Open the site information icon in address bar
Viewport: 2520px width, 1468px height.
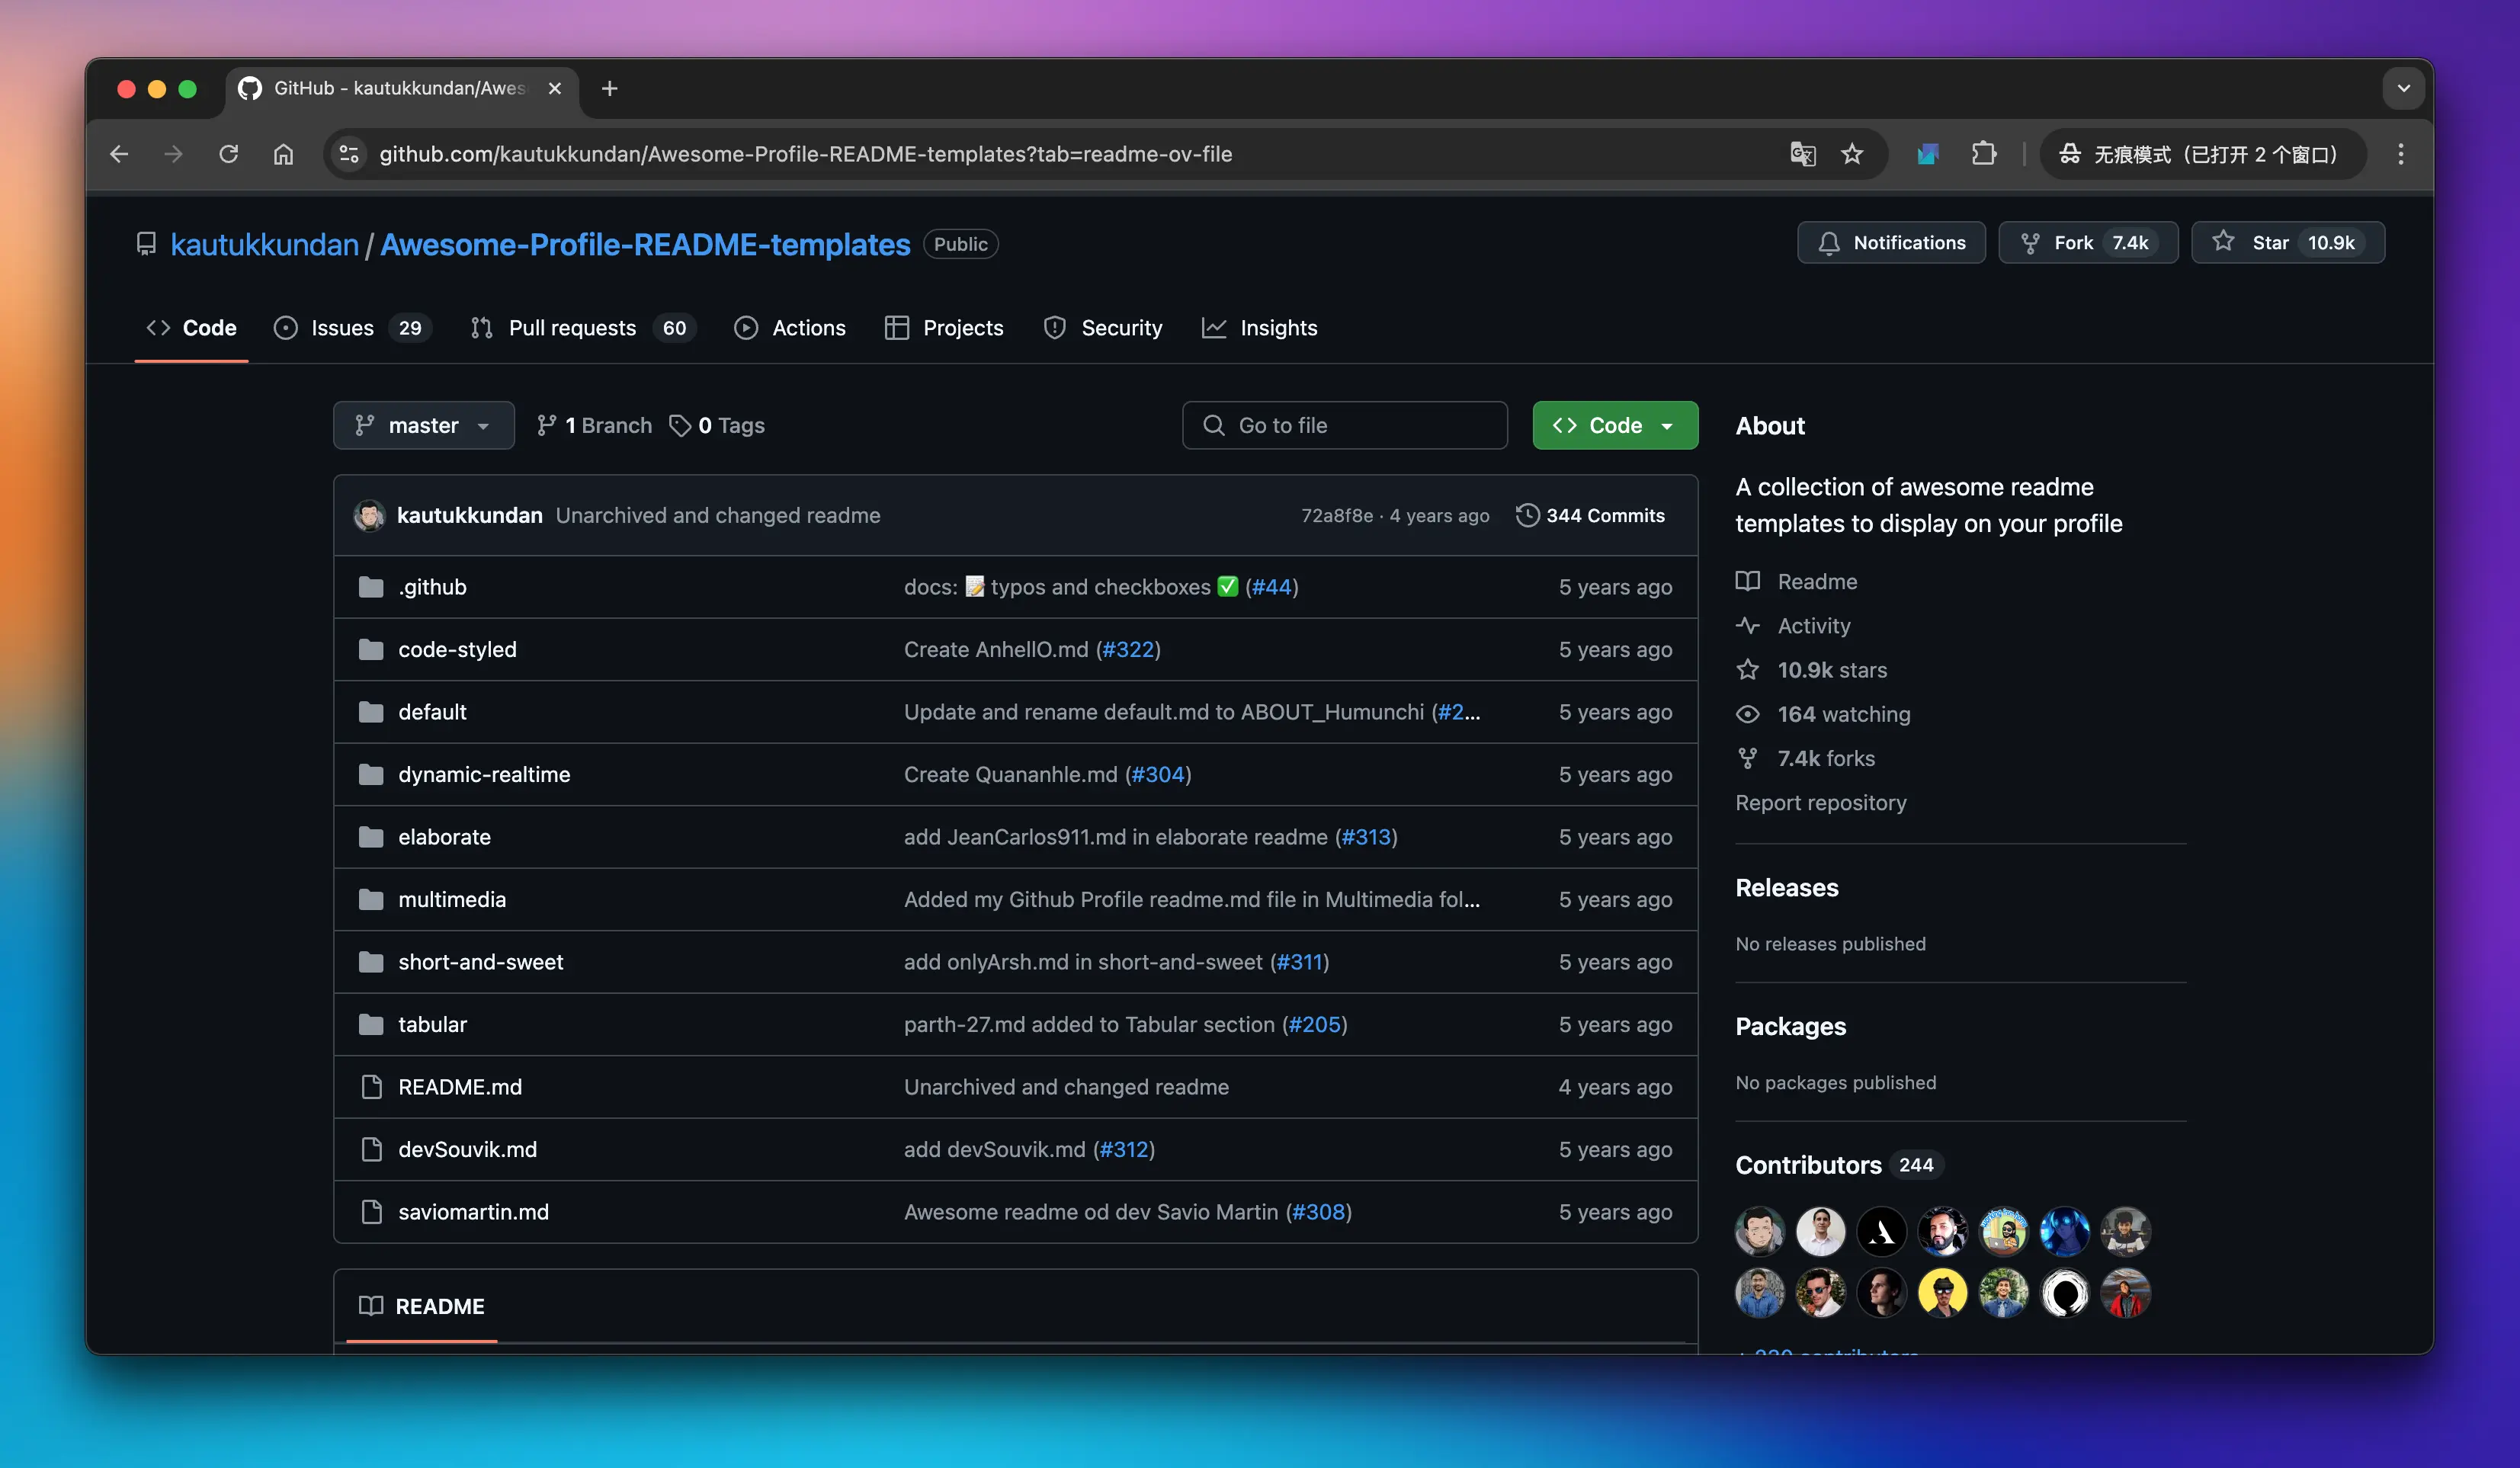[349, 154]
